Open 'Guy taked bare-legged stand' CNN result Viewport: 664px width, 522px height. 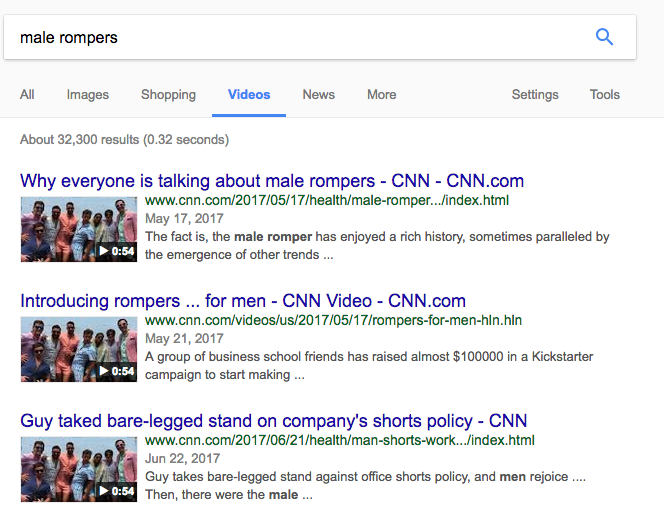273,421
